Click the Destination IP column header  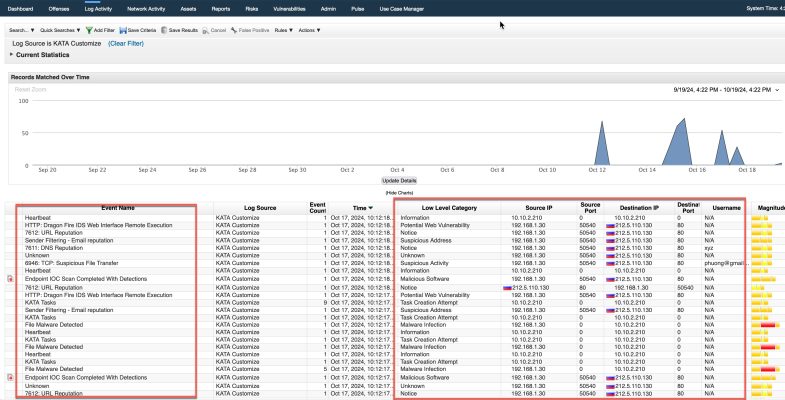click(x=639, y=208)
